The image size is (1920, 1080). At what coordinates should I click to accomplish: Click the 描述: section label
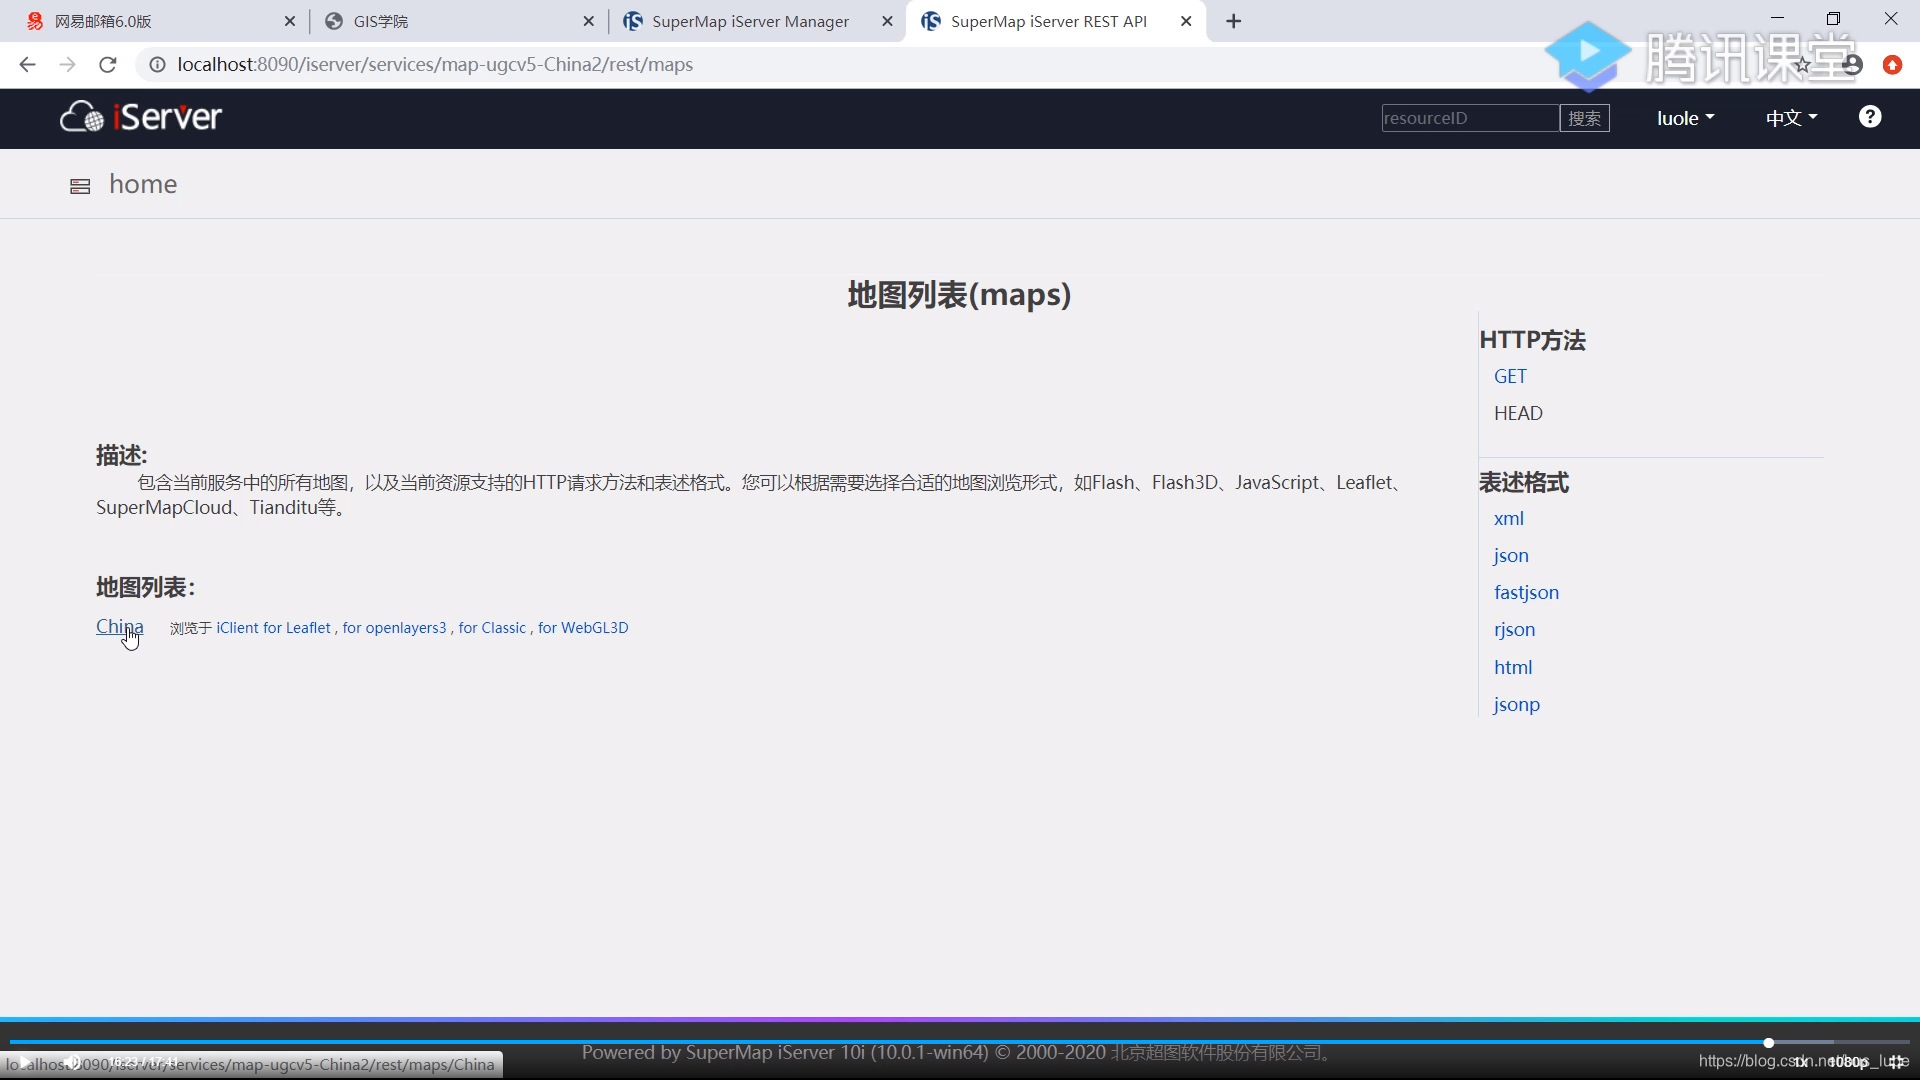click(x=122, y=456)
